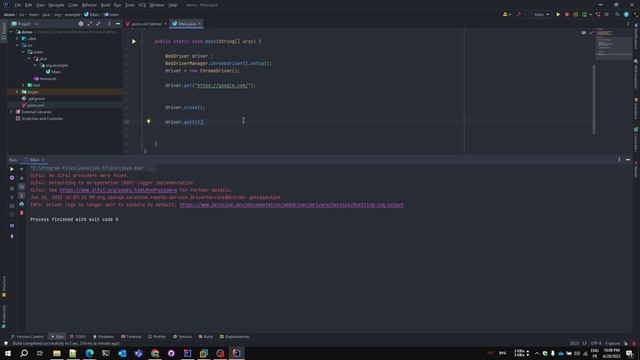Open File Explorer from the taskbar
This screenshot has width=640, height=360.
click(57, 353)
